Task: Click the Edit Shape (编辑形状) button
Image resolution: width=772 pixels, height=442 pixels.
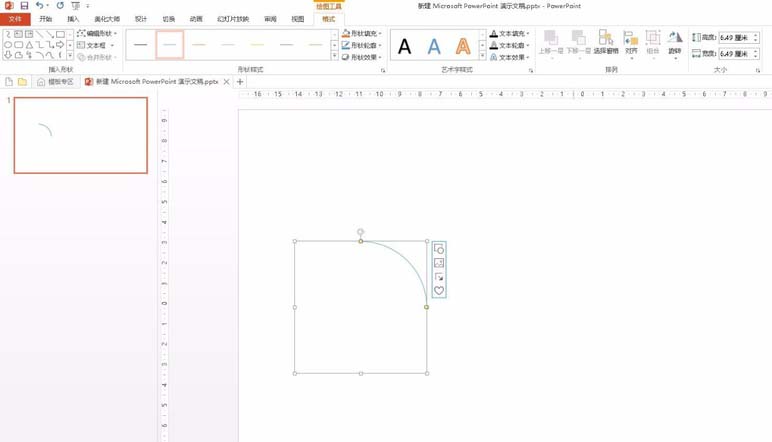Action: point(97,33)
